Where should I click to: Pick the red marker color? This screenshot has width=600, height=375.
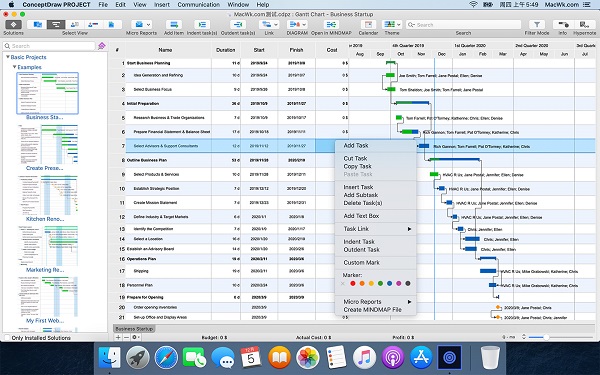[x=352, y=284]
